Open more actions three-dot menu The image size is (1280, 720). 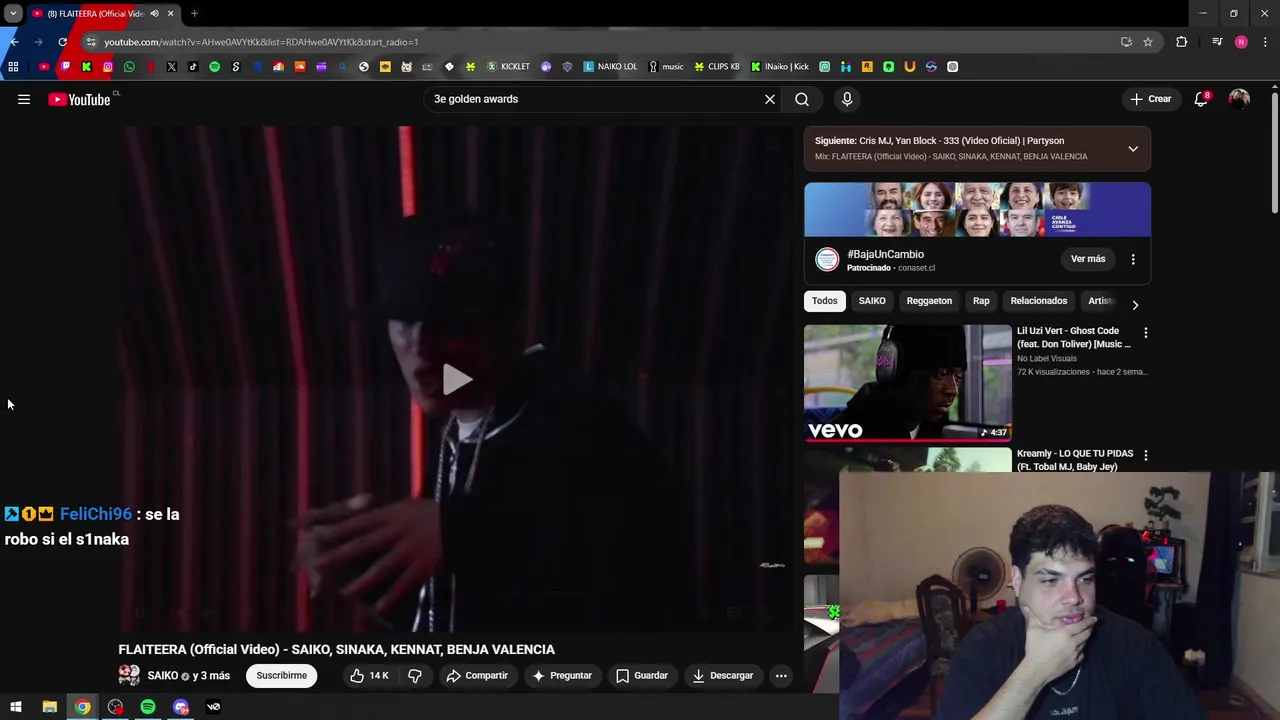click(781, 676)
